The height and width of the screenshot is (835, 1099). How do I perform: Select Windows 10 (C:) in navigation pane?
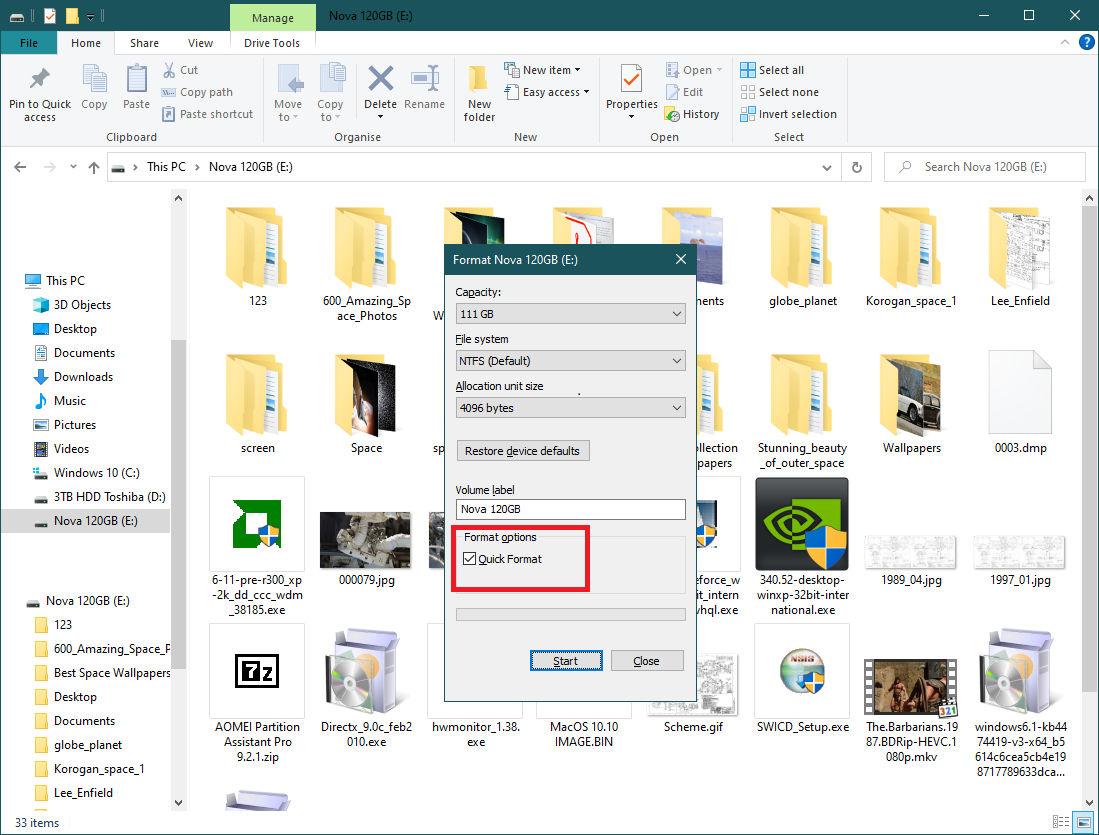click(96, 473)
